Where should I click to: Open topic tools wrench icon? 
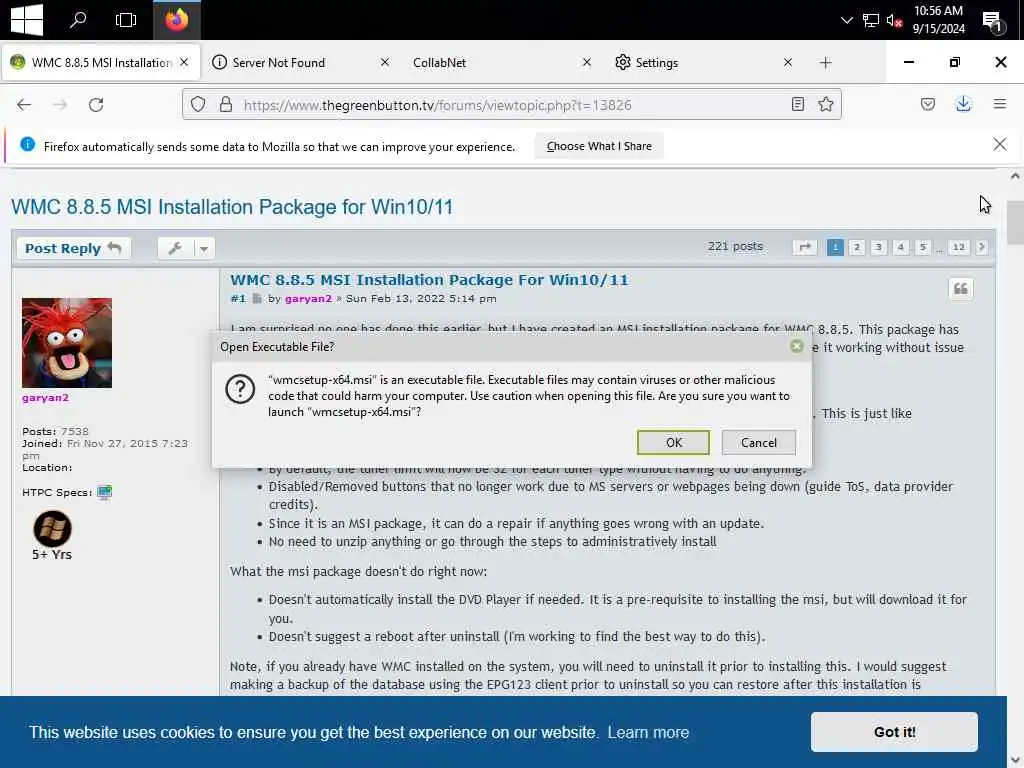click(x=175, y=248)
